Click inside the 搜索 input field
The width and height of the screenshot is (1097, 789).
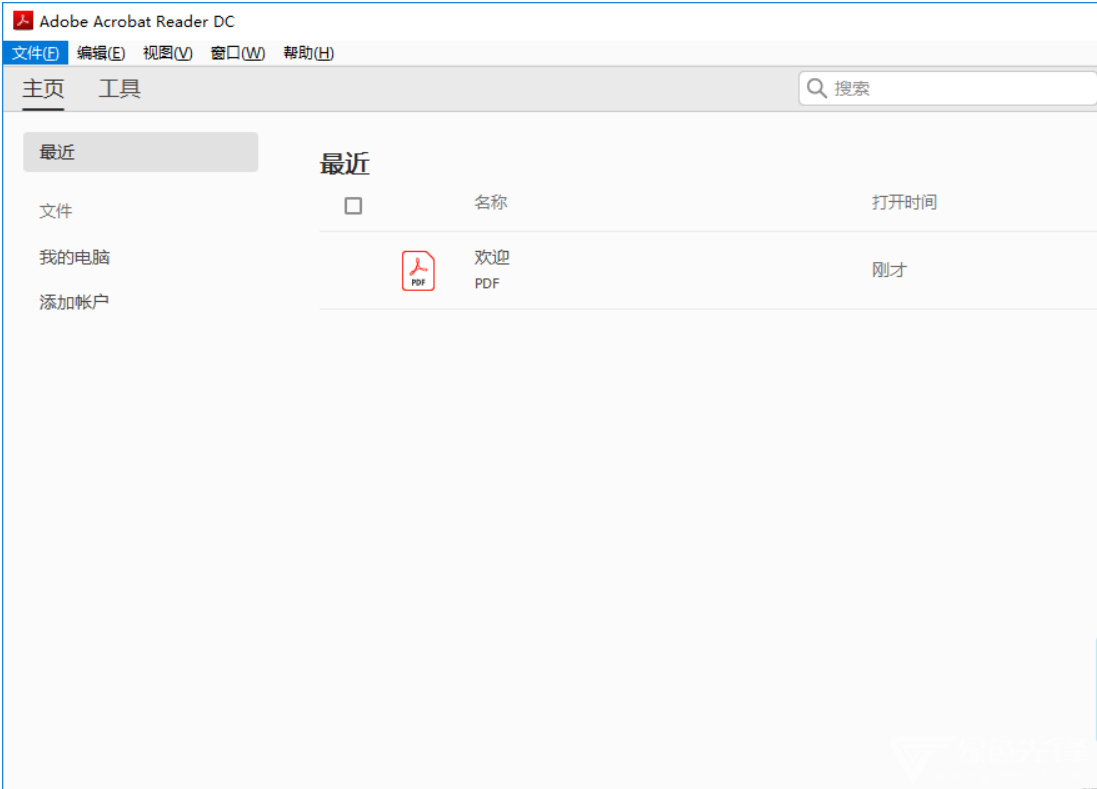(x=947, y=88)
